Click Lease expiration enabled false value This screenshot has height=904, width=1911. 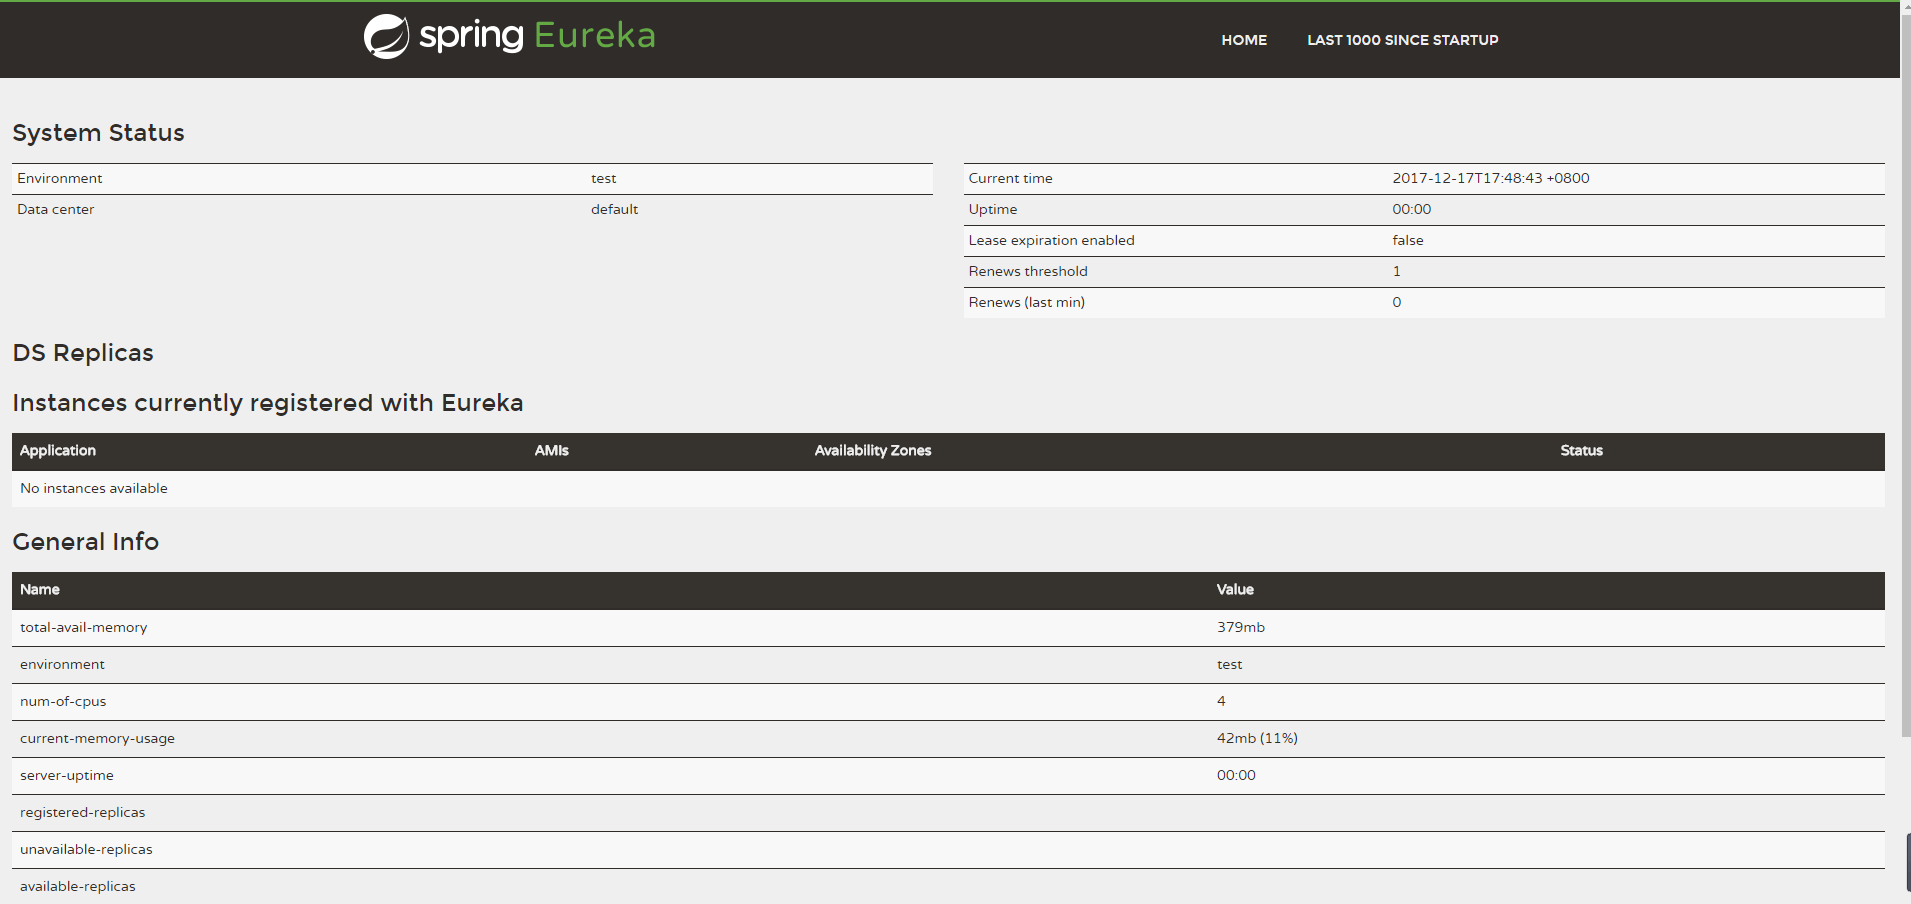click(x=1407, y=240)
